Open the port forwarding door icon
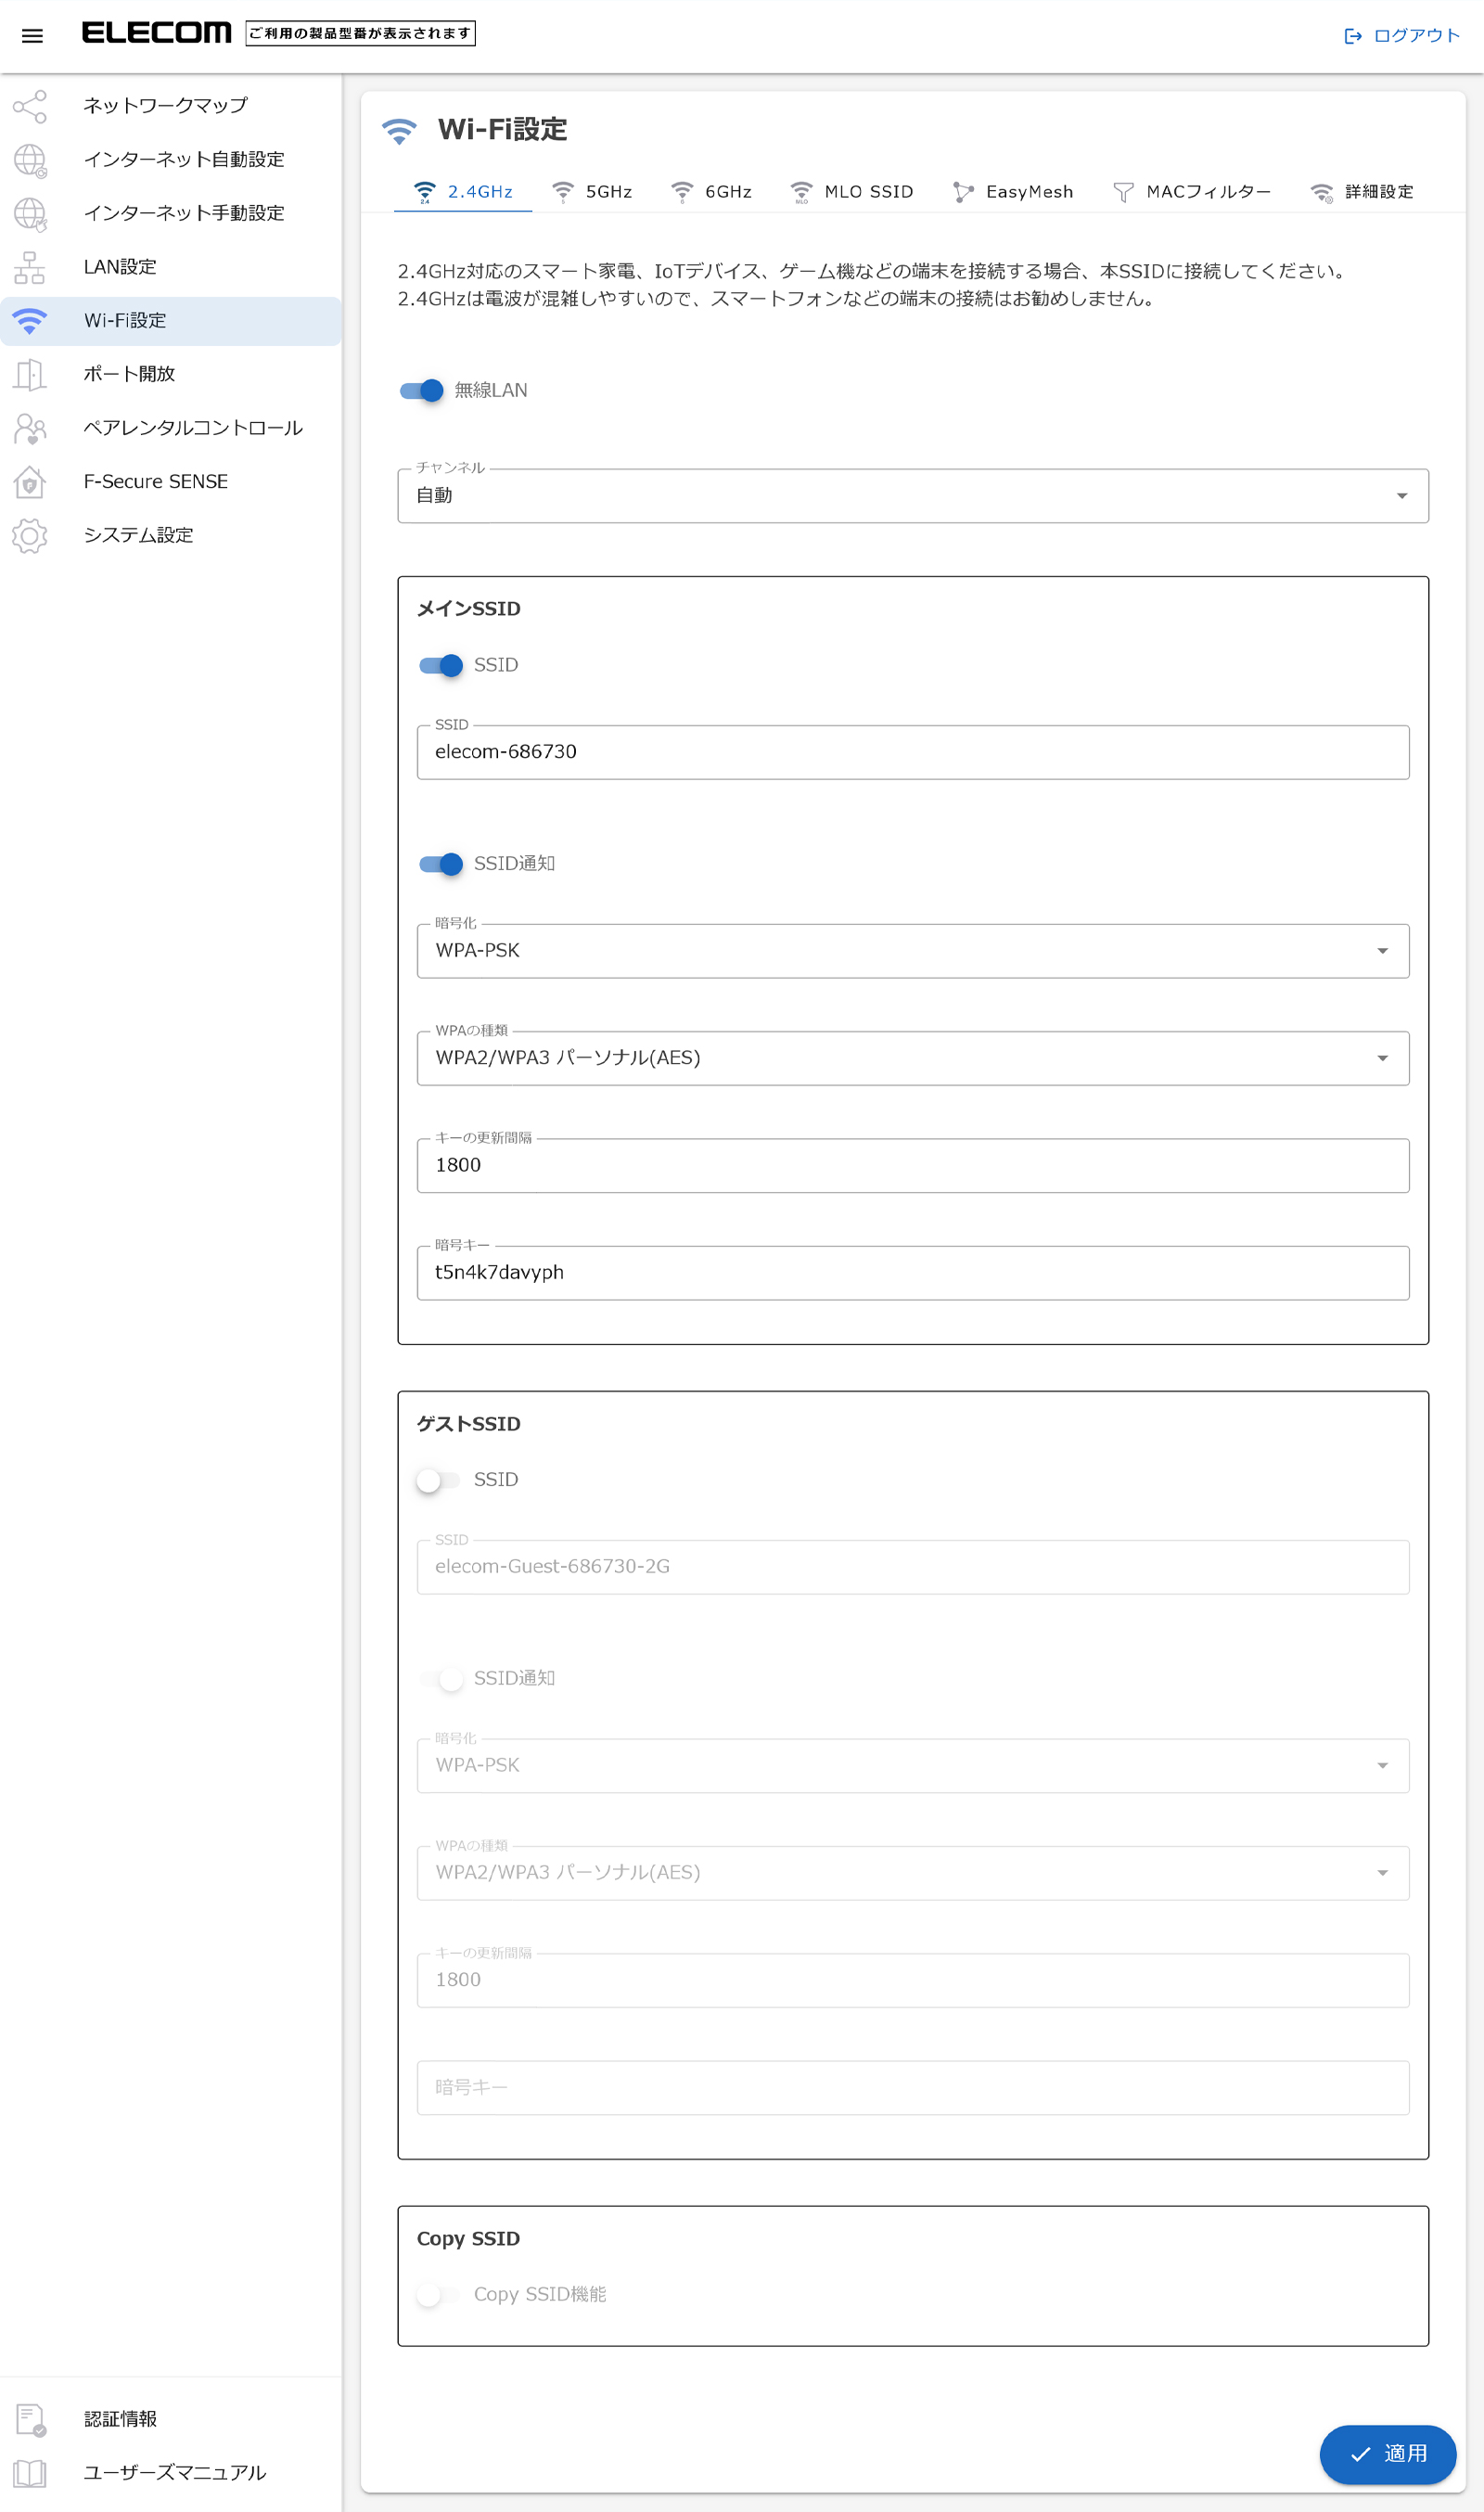 click(x=30, y=374)
